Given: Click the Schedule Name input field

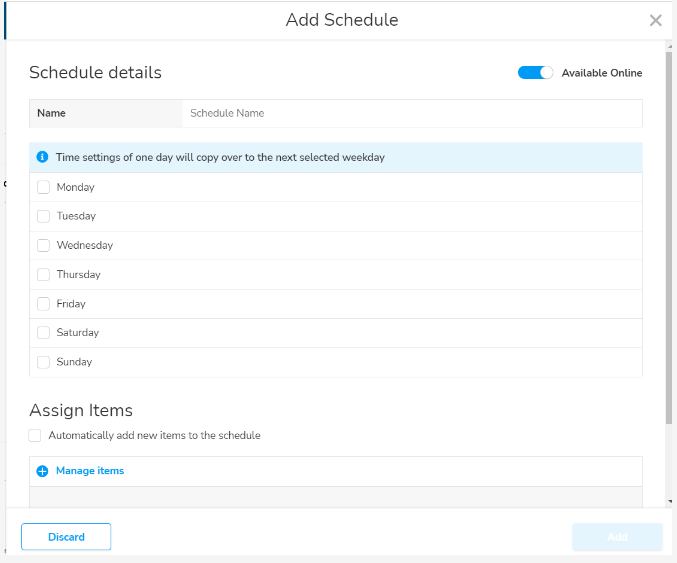Looking at the screenshot, I should [x=410, y=113].
